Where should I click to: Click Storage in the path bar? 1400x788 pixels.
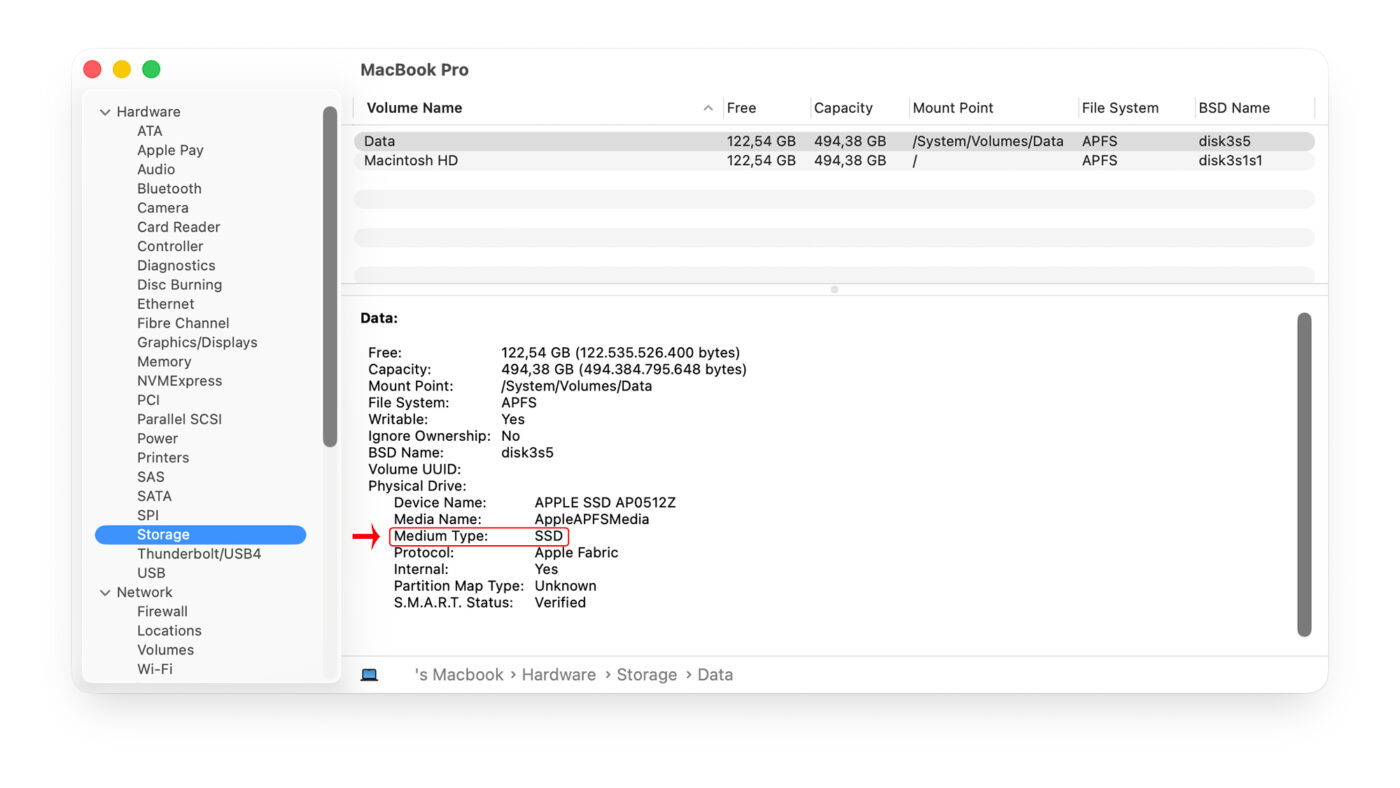pyautogui.click(x=646, y=675)
